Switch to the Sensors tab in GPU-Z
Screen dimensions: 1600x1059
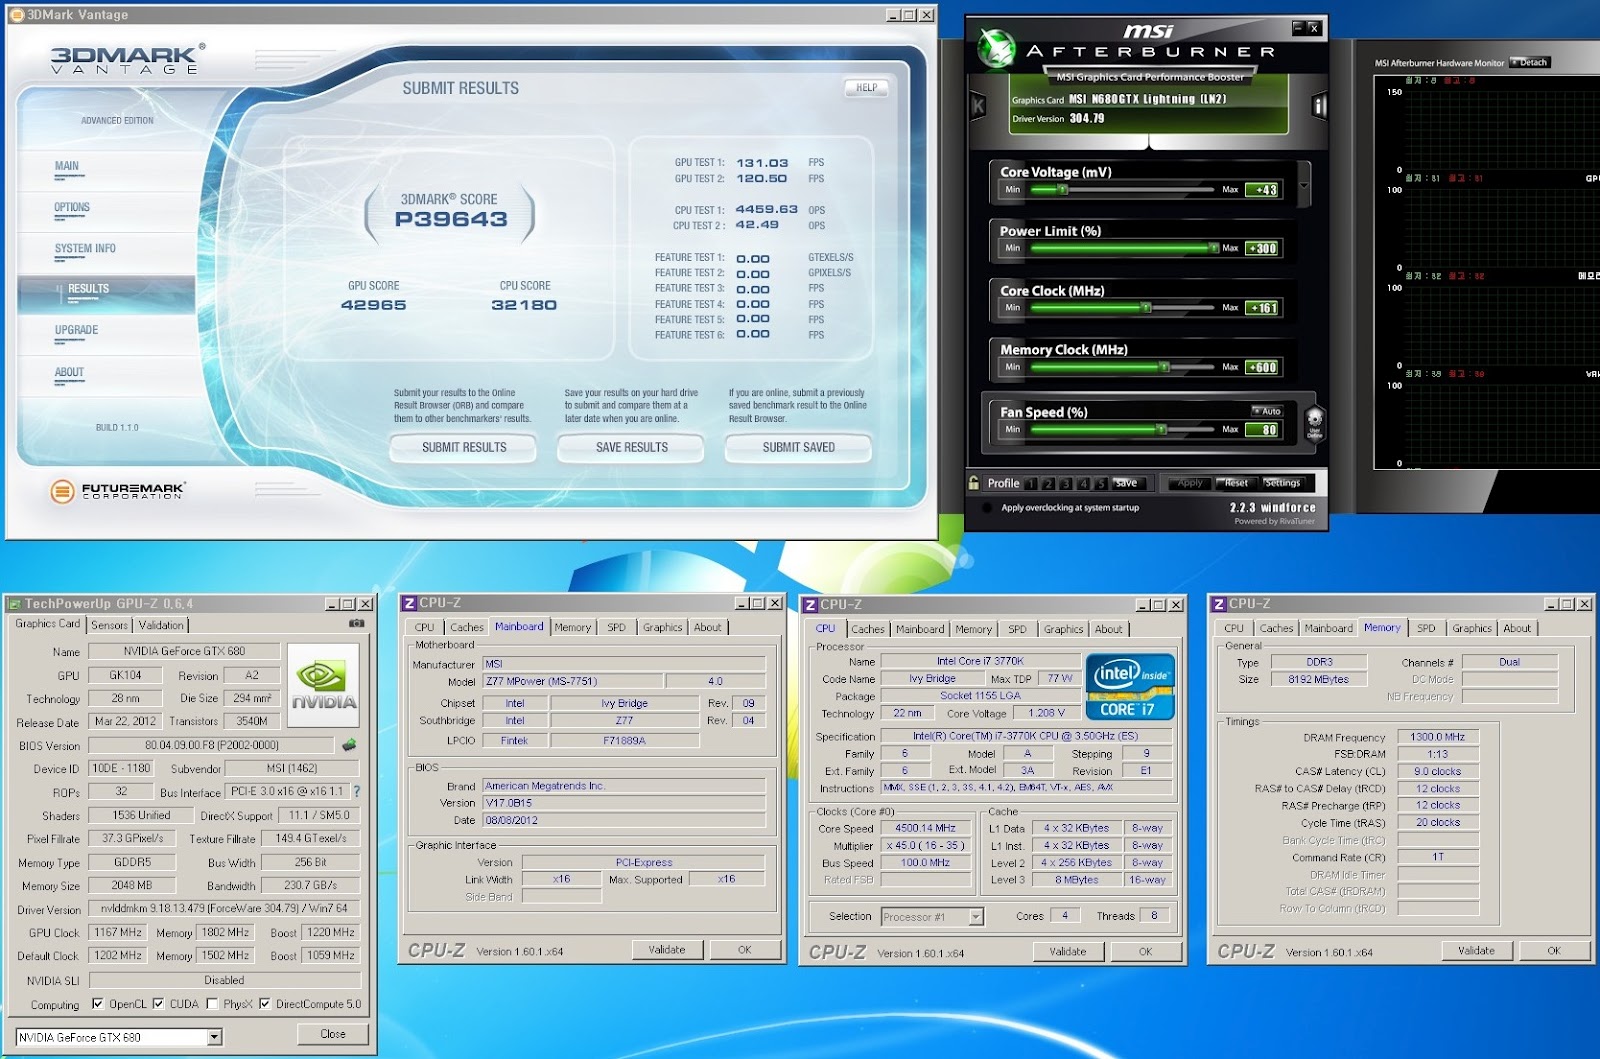click(110, 625)
